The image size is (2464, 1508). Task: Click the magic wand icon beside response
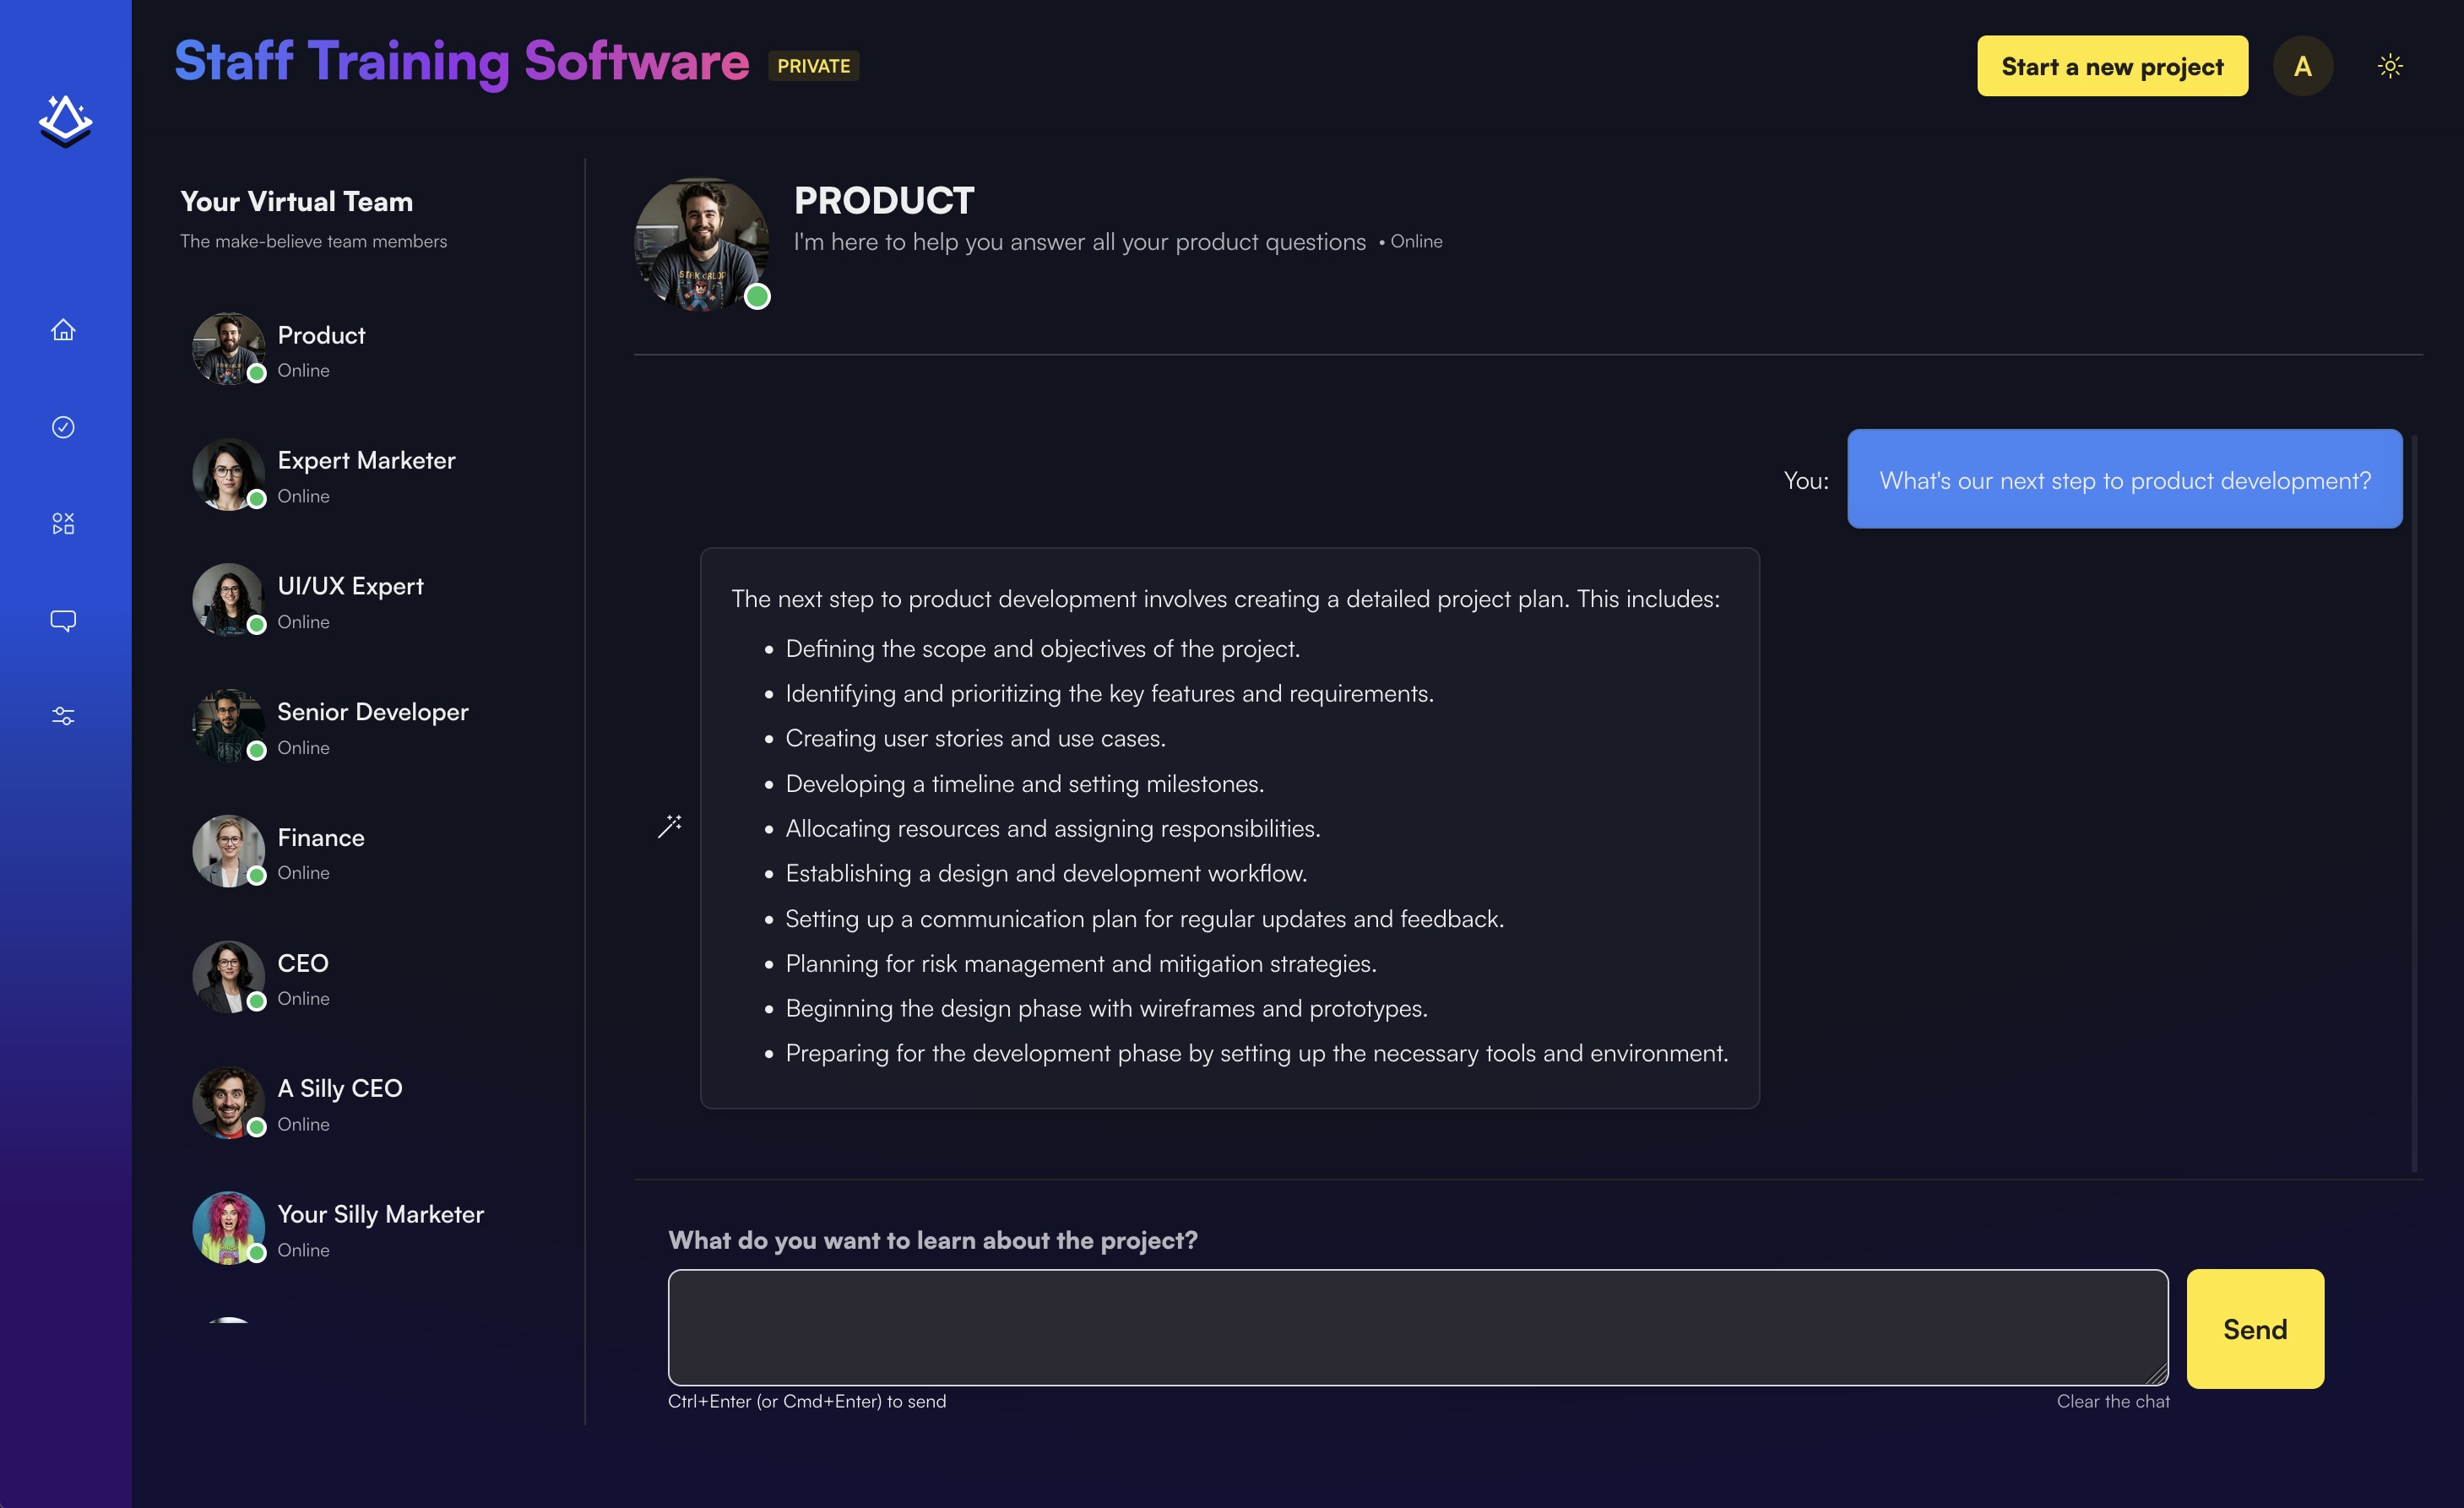pos(670,826)
